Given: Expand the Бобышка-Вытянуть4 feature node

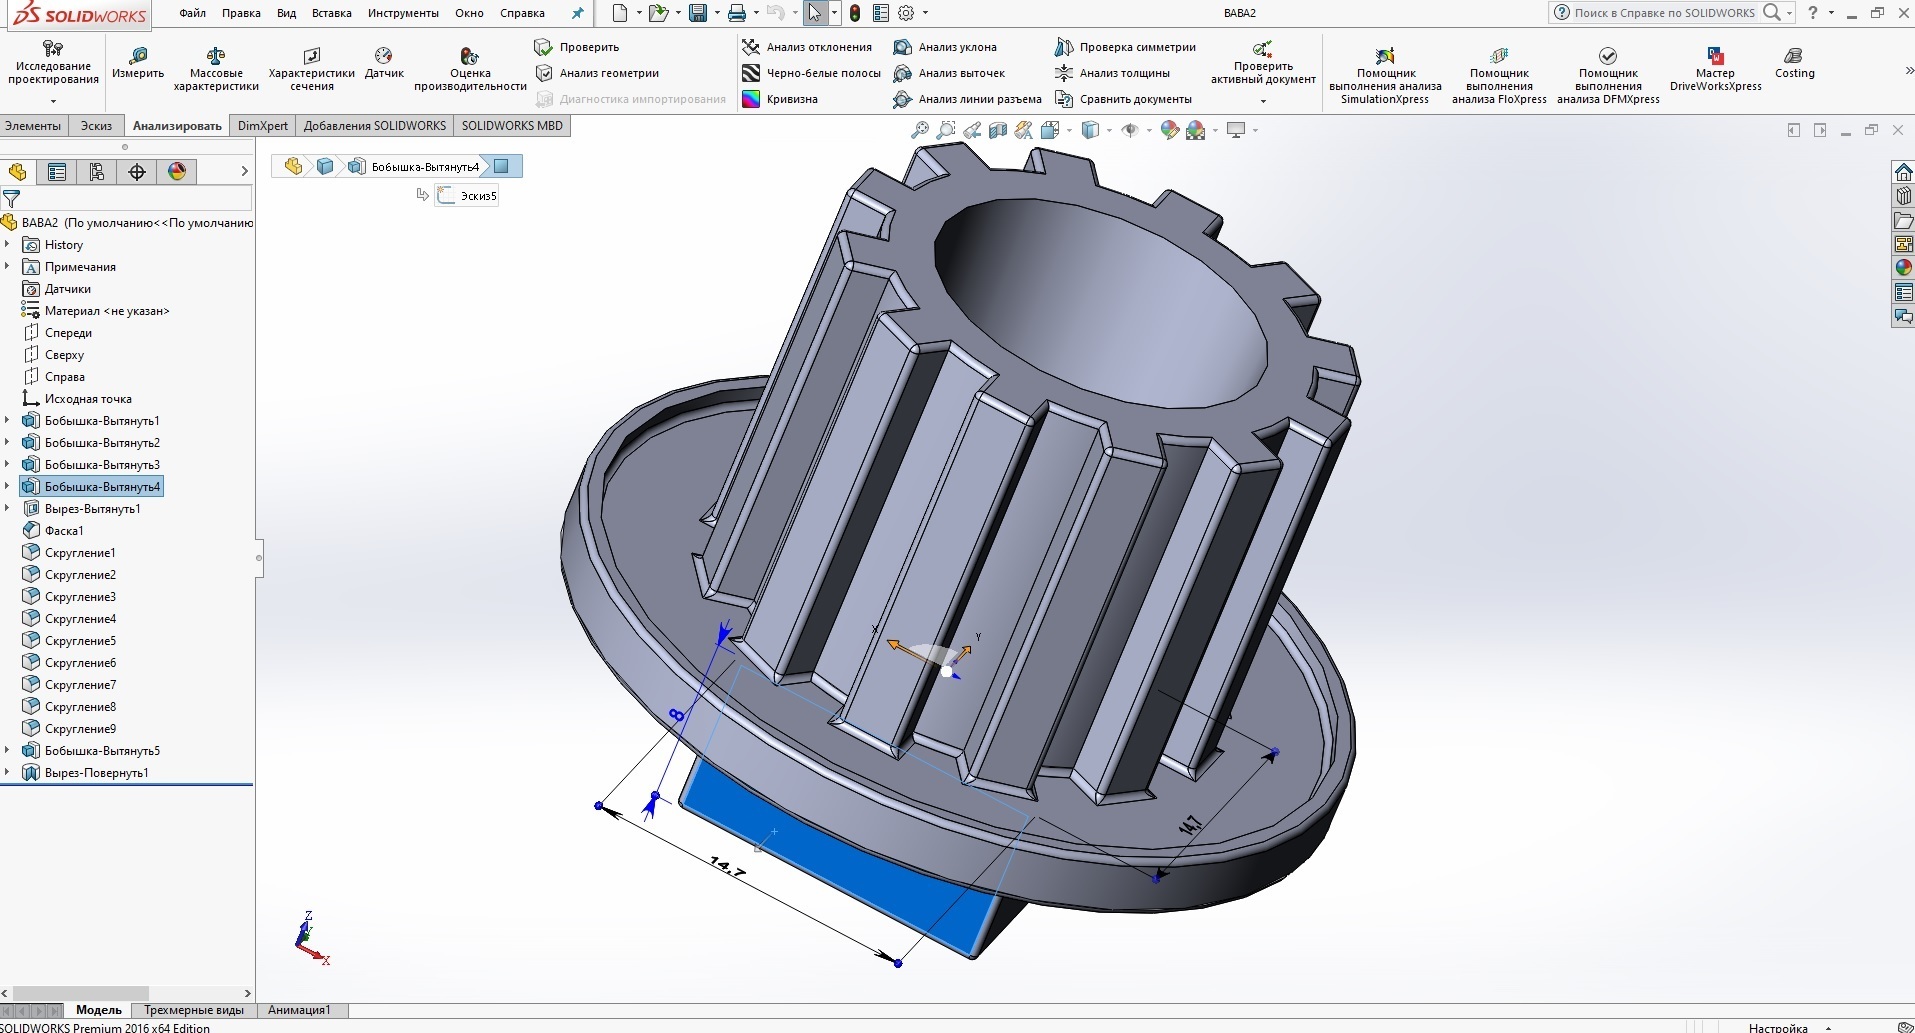Looking at the screenshot, I should click(8, 486).
